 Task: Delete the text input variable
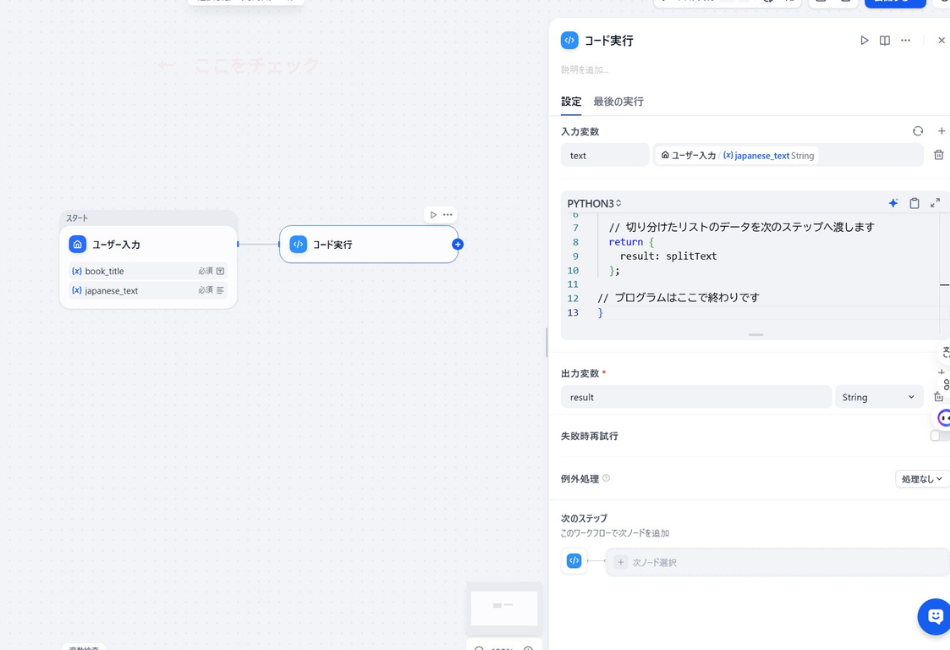(x=938, y=155)
